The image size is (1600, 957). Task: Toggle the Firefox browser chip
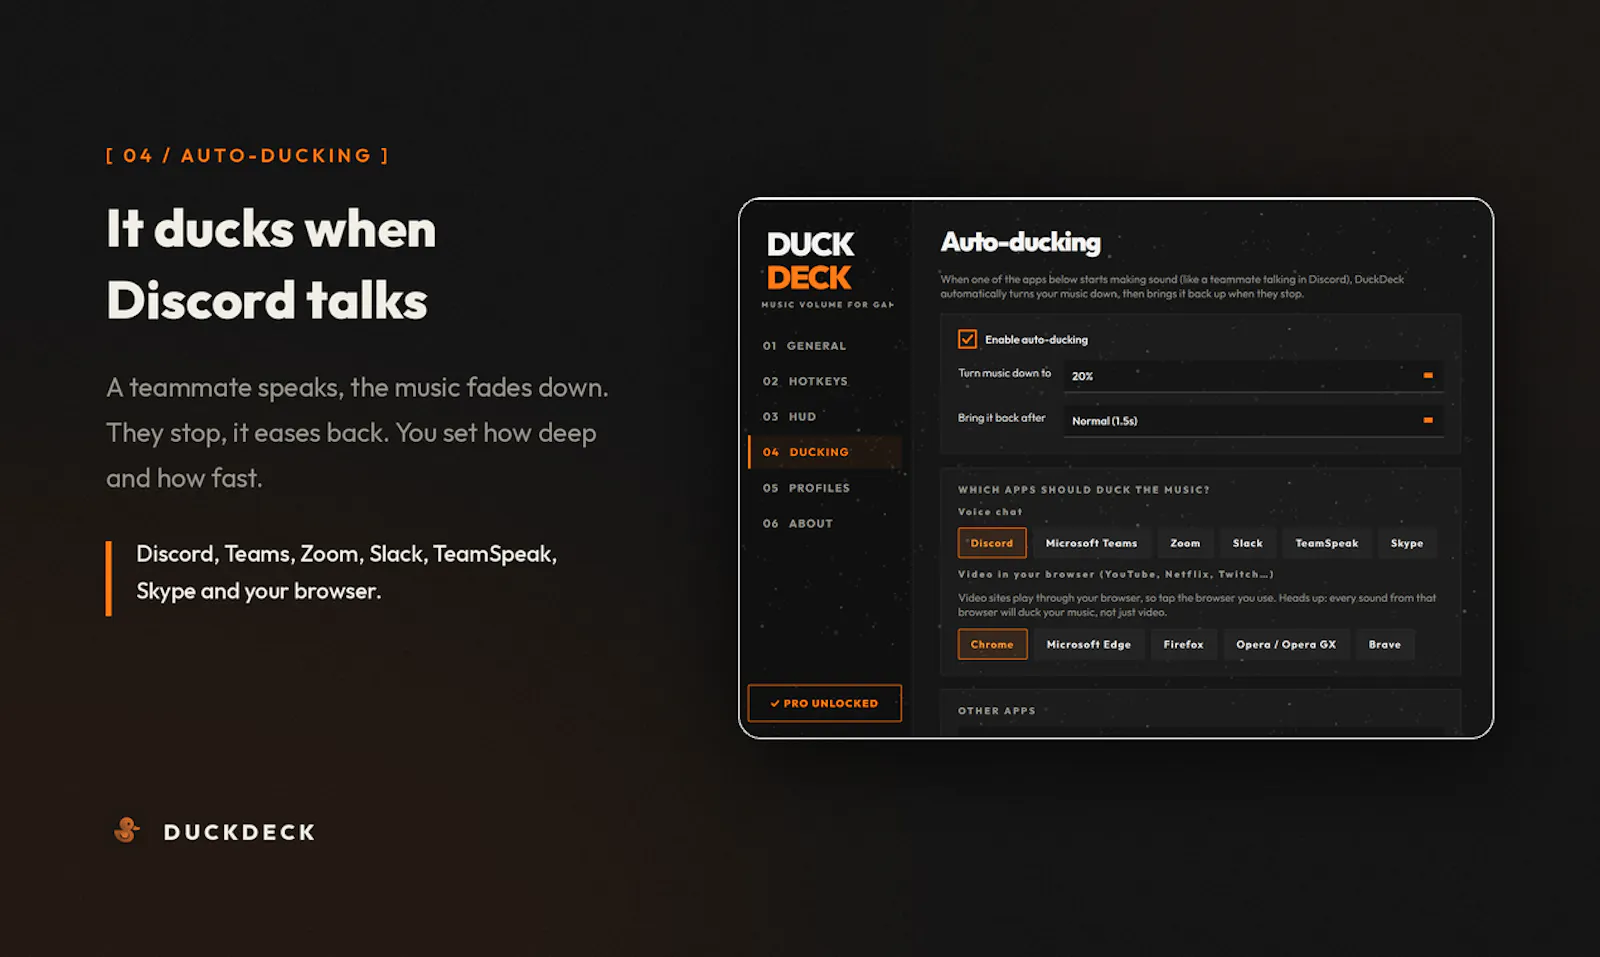point(1183,644)
